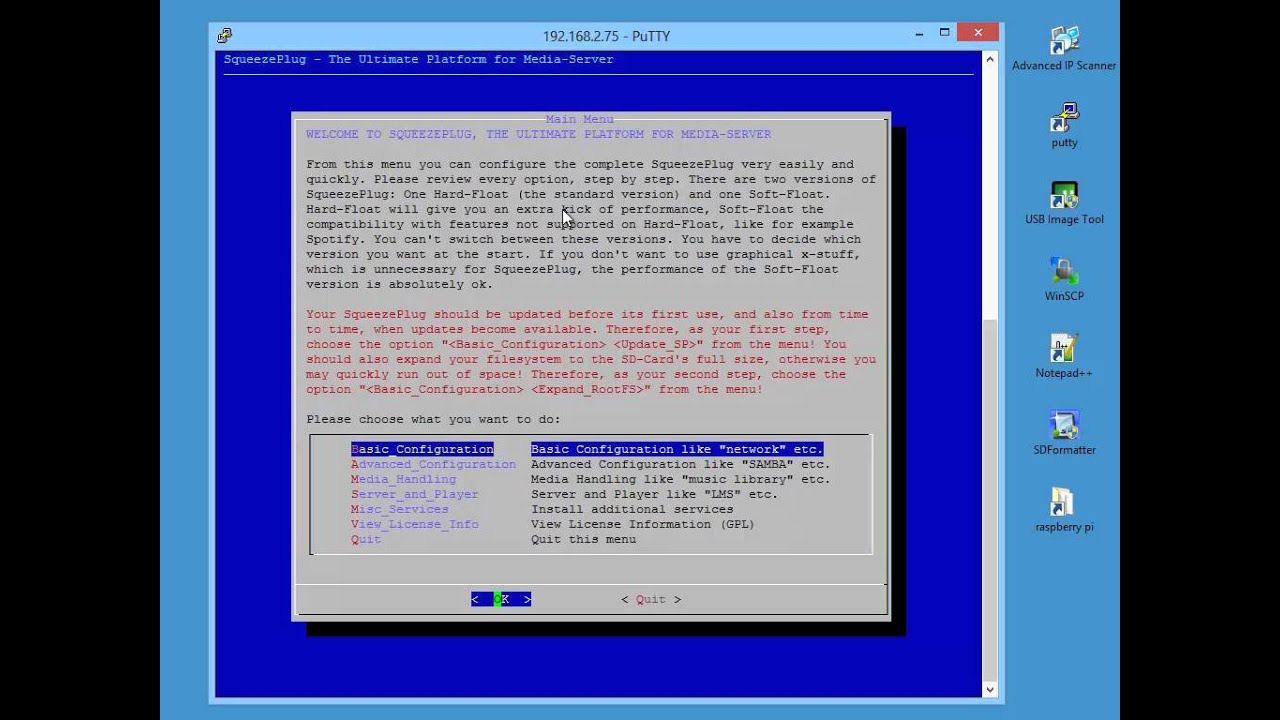
Task: Click 'Advanced Configuration like "SAMBA" etc.' text
Action: coord(681,464)
